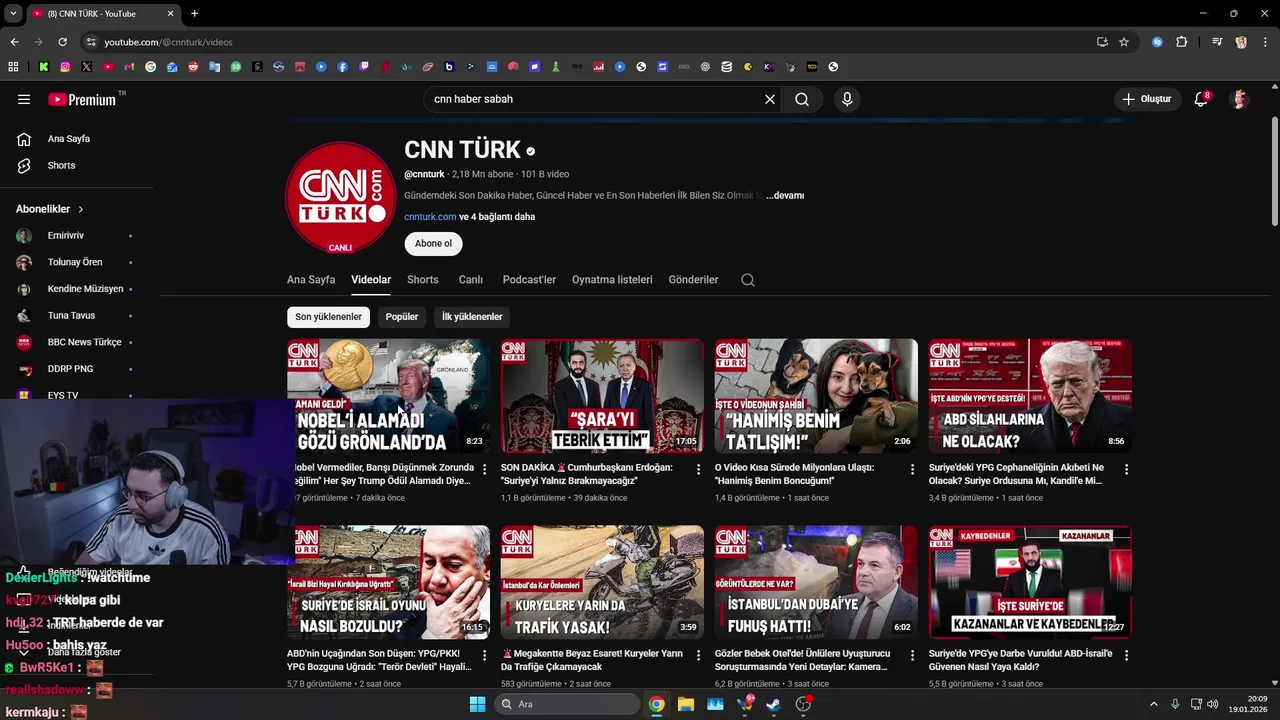The width and height of the screenshot is (1280, 720).
Task: Open BBC News Türkçe subscription
Action: click(84, 342)
